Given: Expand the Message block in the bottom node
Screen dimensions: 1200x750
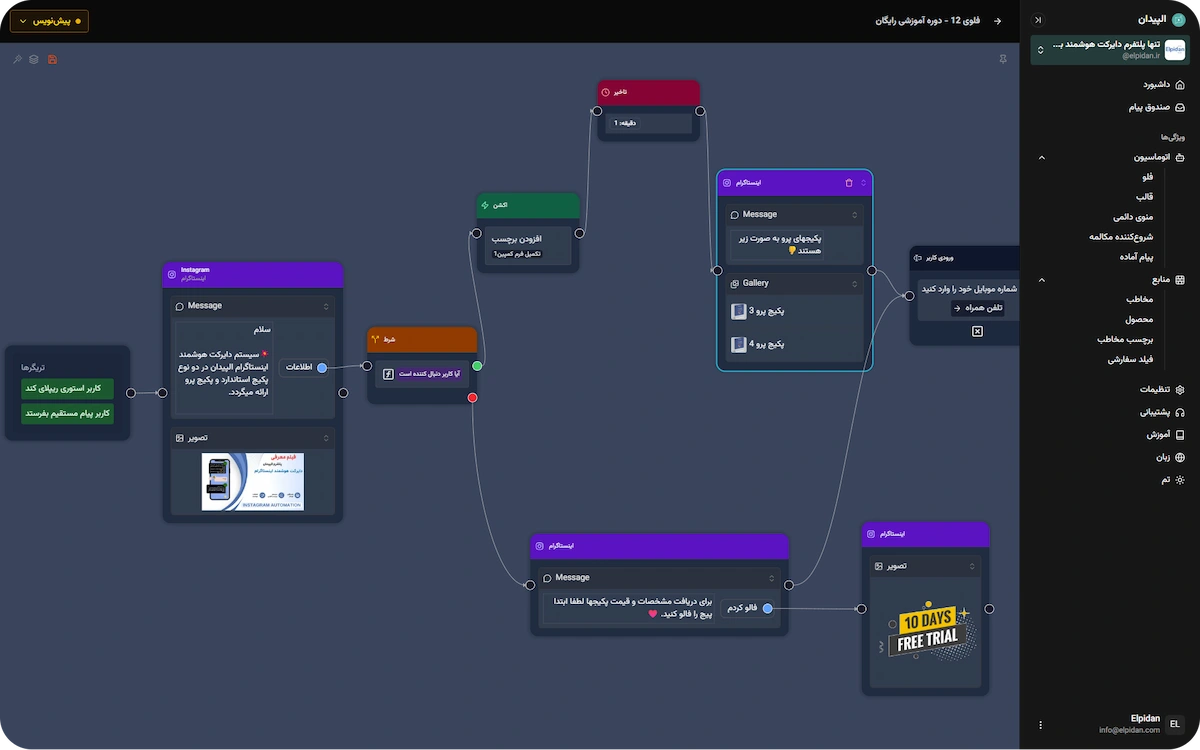Looking at the screenshot, I should (772, 577).
